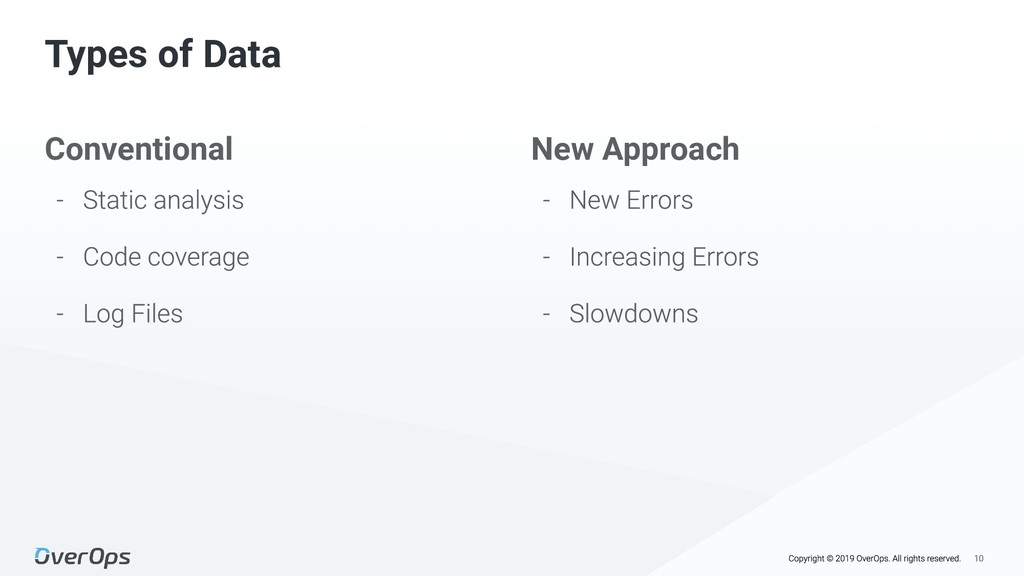
Task: Click the dash bullet before Static analysis
Action: coord(61,200)
